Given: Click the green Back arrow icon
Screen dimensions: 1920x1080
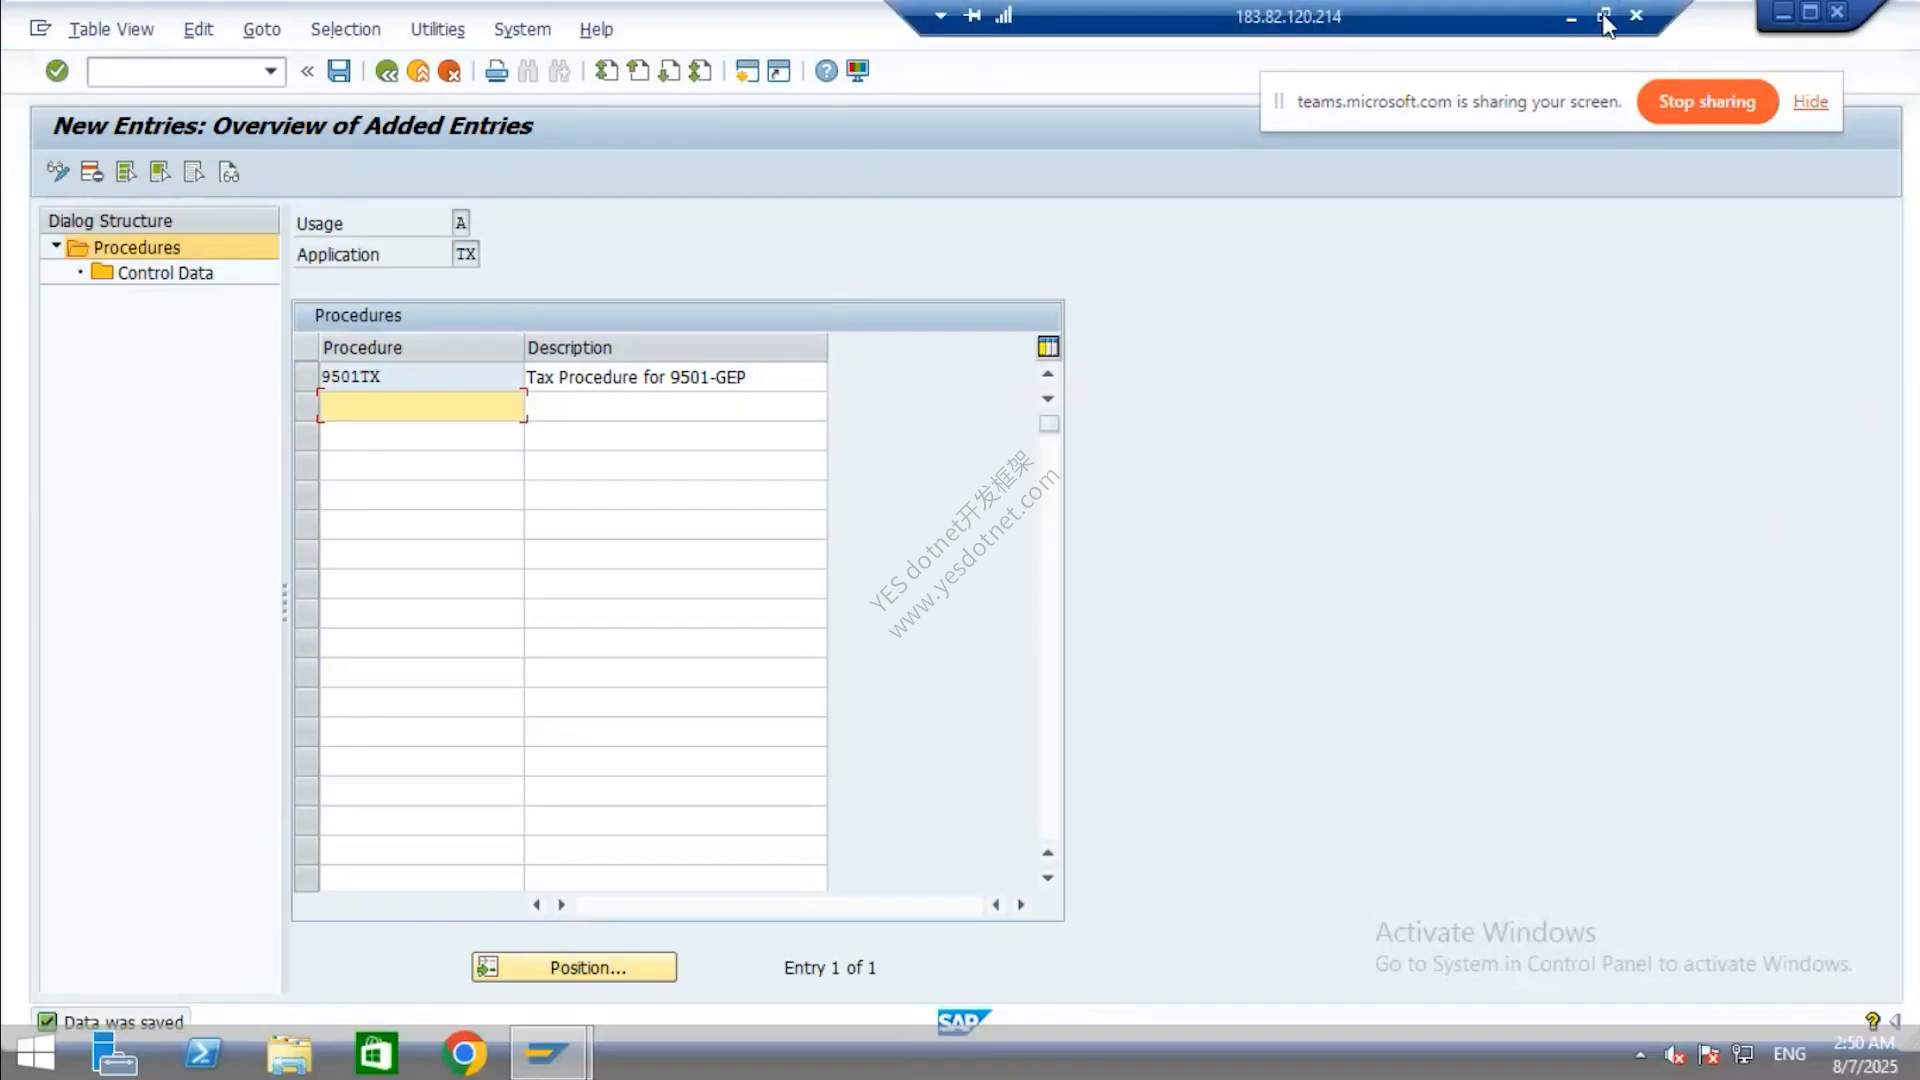Looking at the screenshot, I should (387, 71).
